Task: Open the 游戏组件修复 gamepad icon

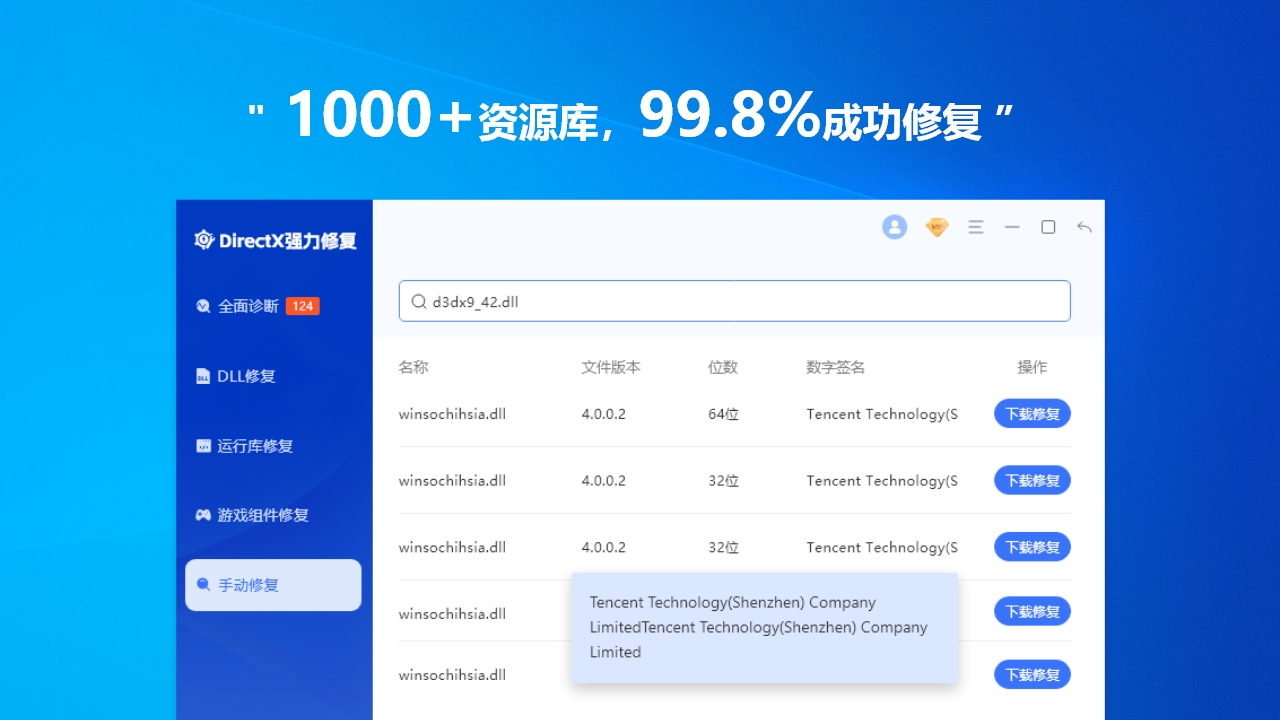Action: 204,515
